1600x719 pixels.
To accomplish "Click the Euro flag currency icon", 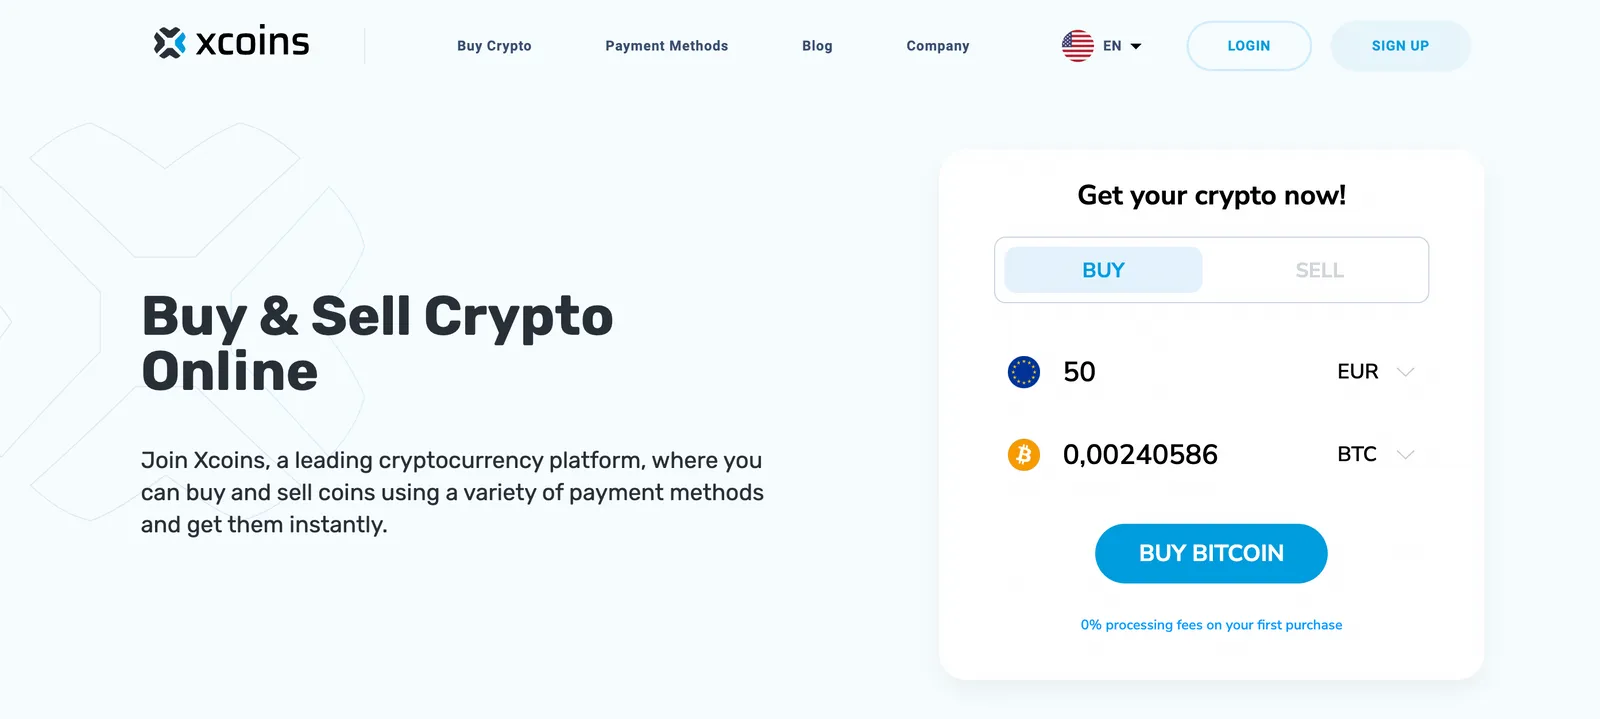I will pos(1023,372).
